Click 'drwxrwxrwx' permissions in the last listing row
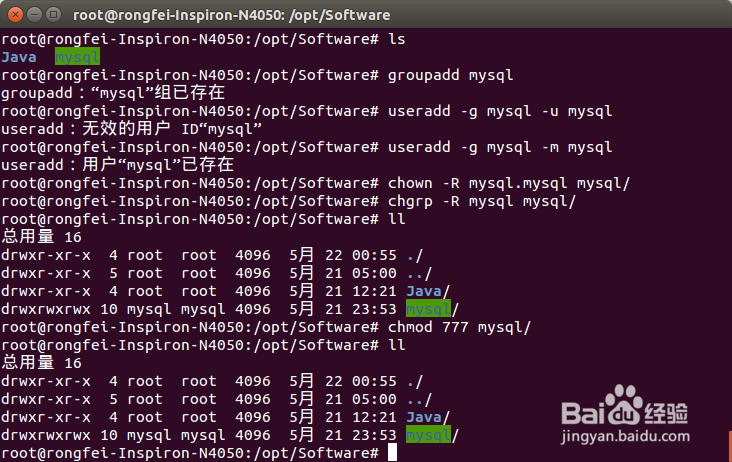Image resolution: width=732 pixels, height=462 pixels. click(46, 435)
